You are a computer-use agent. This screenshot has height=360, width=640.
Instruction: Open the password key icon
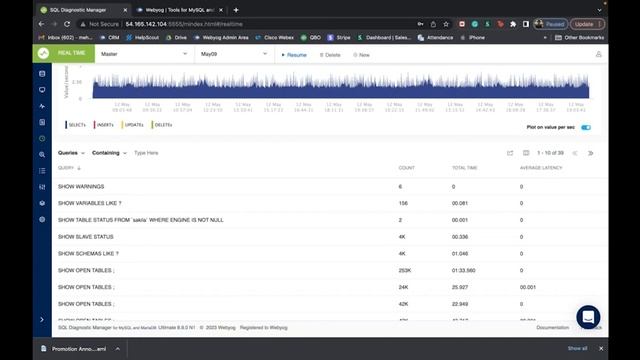point(420,24)
